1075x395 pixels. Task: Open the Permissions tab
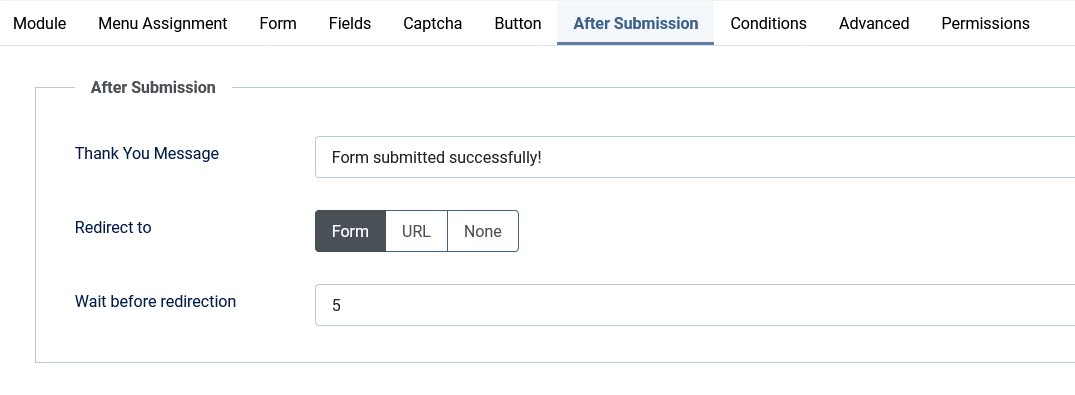pyautogui.click(x=985, y=23)
